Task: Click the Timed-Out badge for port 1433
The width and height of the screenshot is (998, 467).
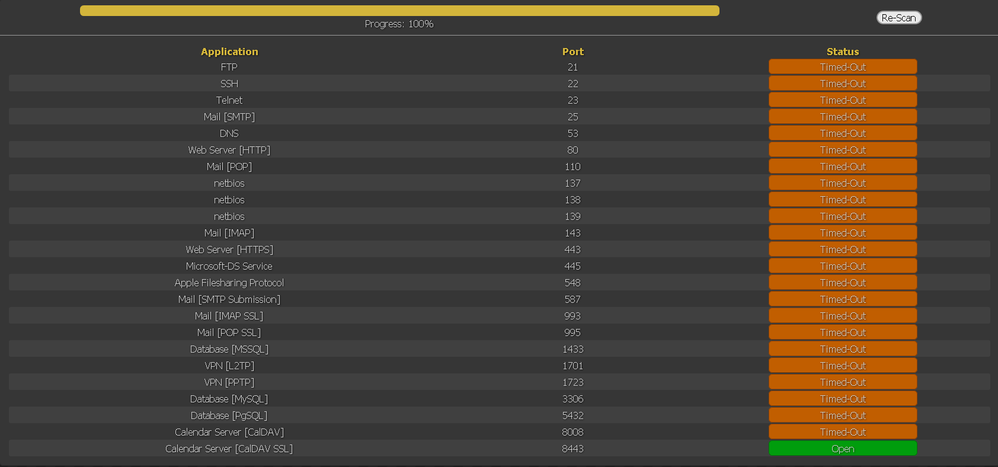Action: click(x=843, y=349)
